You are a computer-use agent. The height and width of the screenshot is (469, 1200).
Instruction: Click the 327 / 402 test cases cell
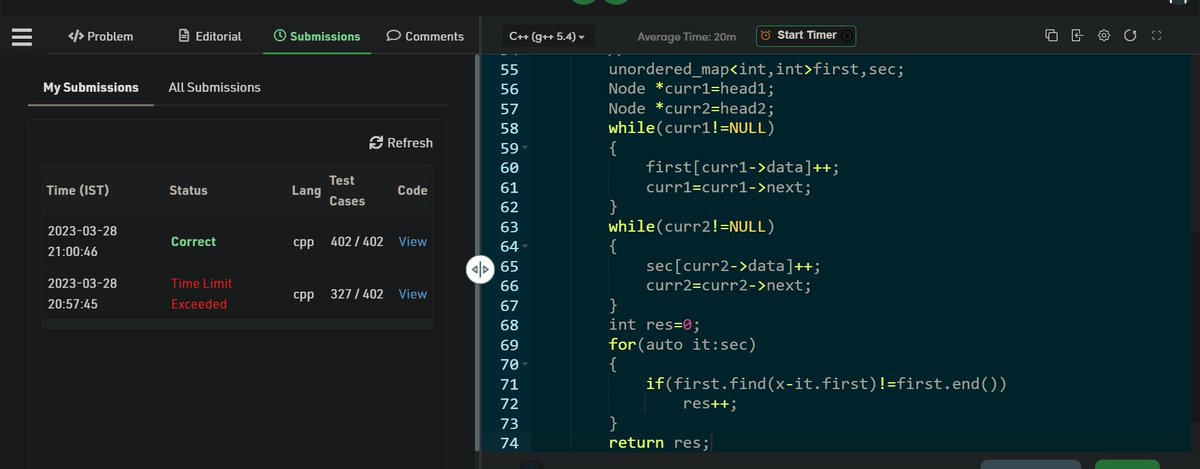(357, 294)
